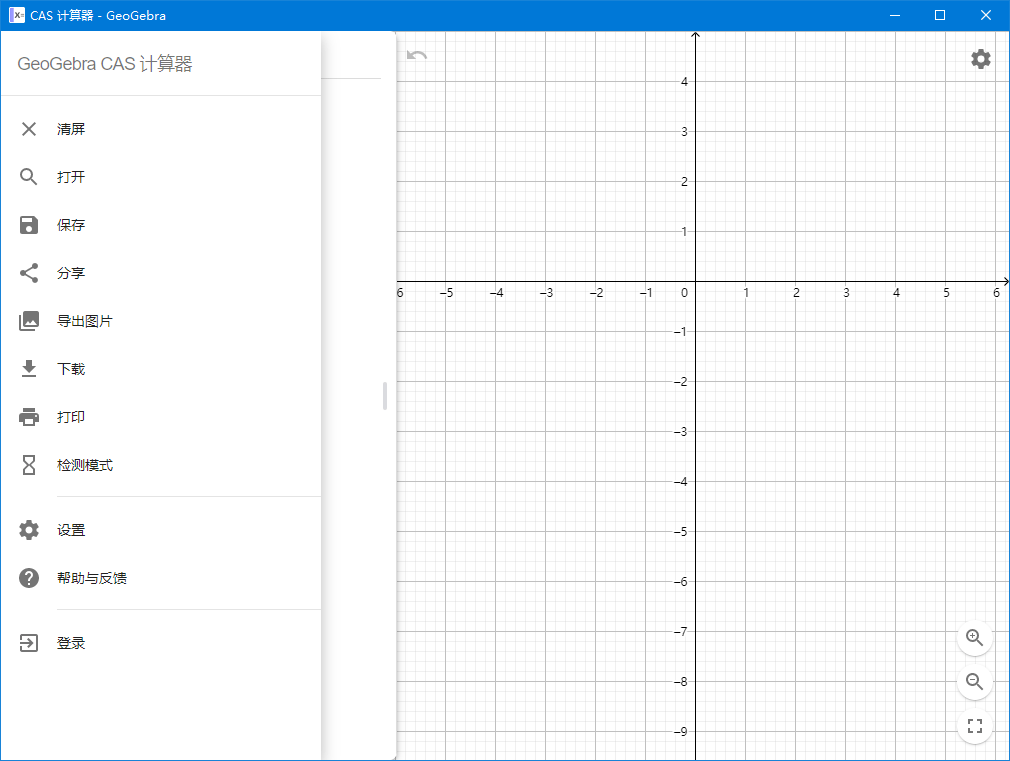
Task: Click the origin point on the axes
Action: 695,281
